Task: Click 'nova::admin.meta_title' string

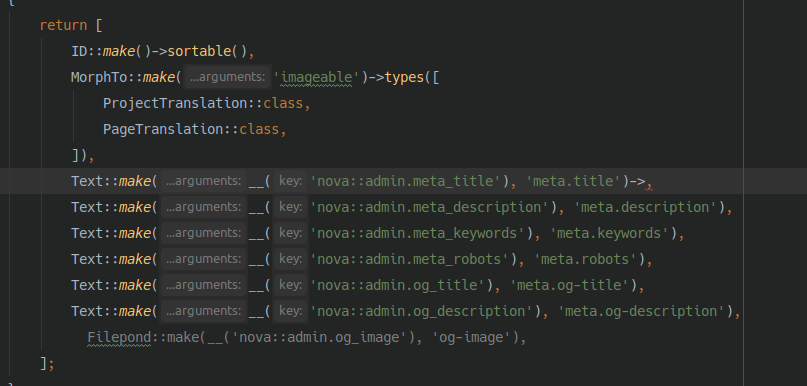Action: [x=406, y=181]
